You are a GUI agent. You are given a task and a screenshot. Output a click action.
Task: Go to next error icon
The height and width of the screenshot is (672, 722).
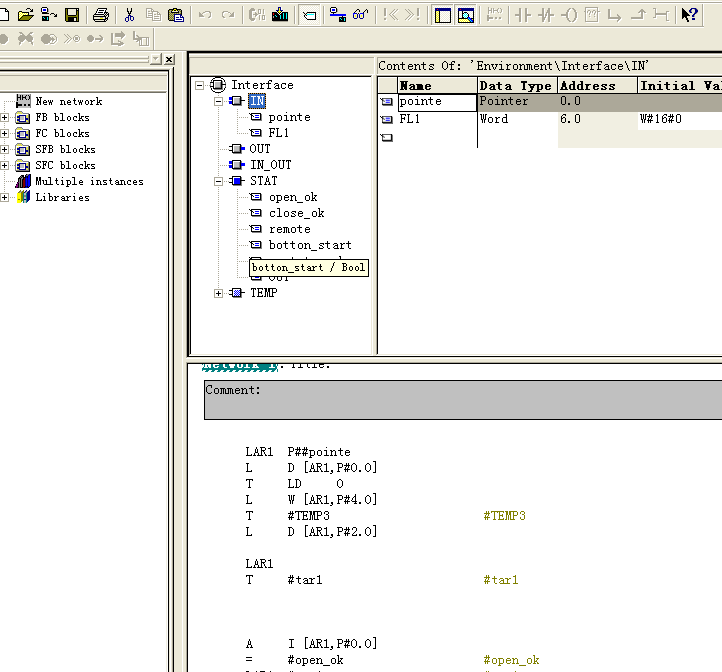point(413,15)
